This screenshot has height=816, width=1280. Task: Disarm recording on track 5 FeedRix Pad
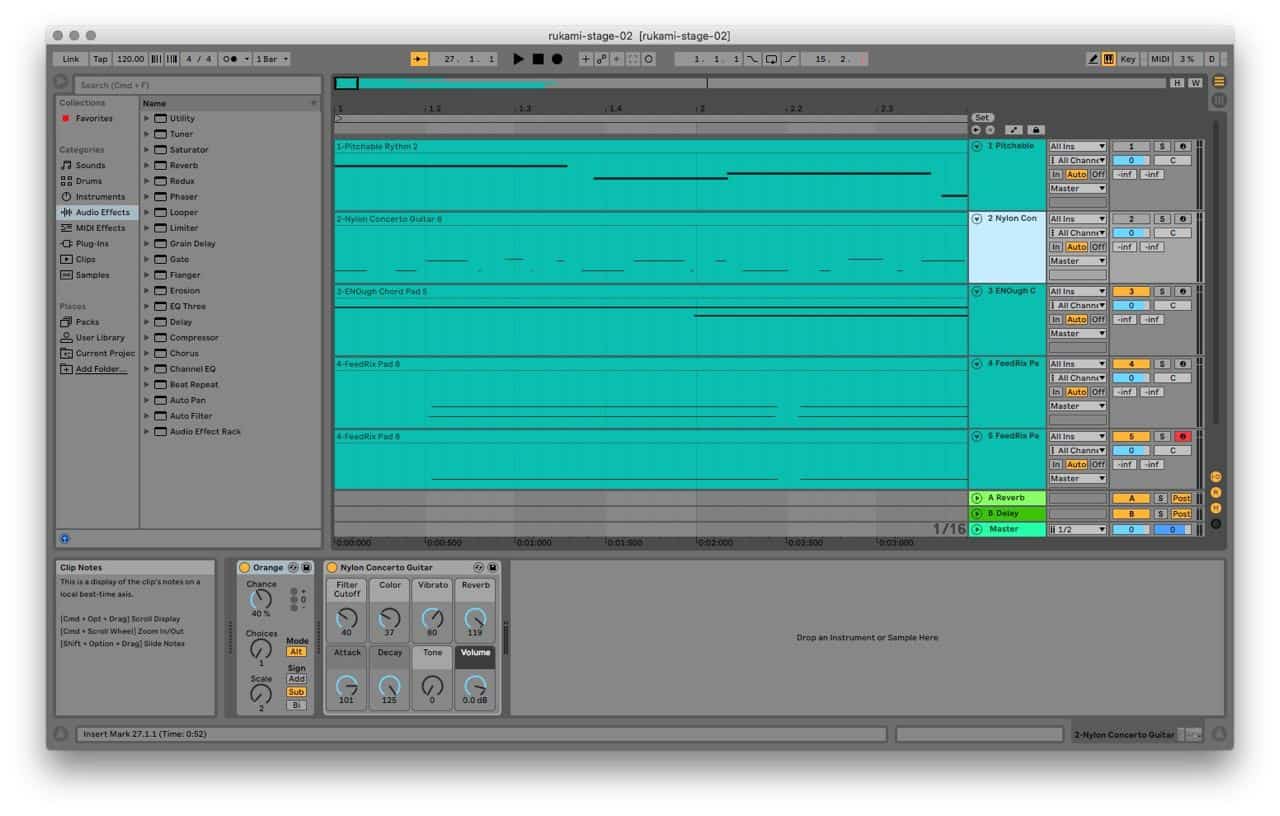(x=1183, y=436)
